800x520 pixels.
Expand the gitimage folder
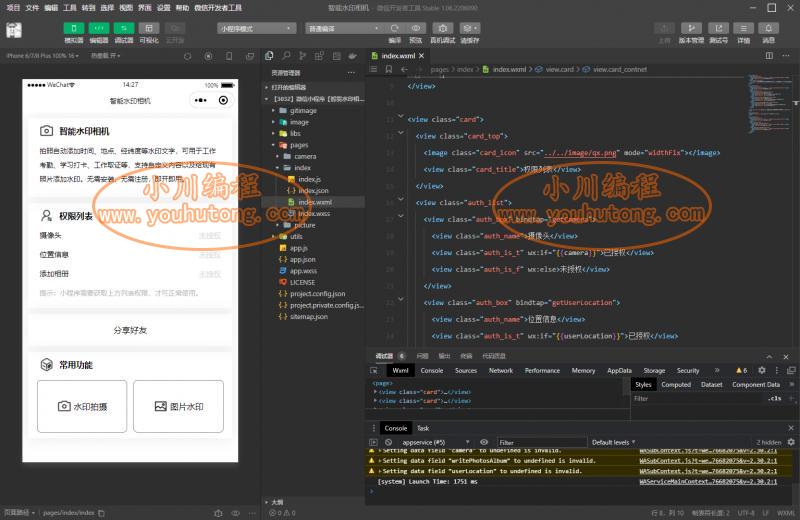303,111
